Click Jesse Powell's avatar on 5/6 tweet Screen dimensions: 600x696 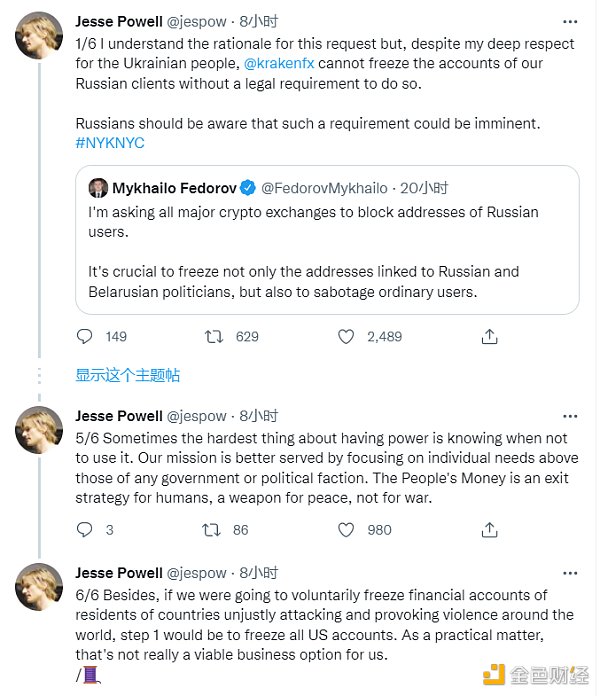pyautogui.click(x=40, y=431)
